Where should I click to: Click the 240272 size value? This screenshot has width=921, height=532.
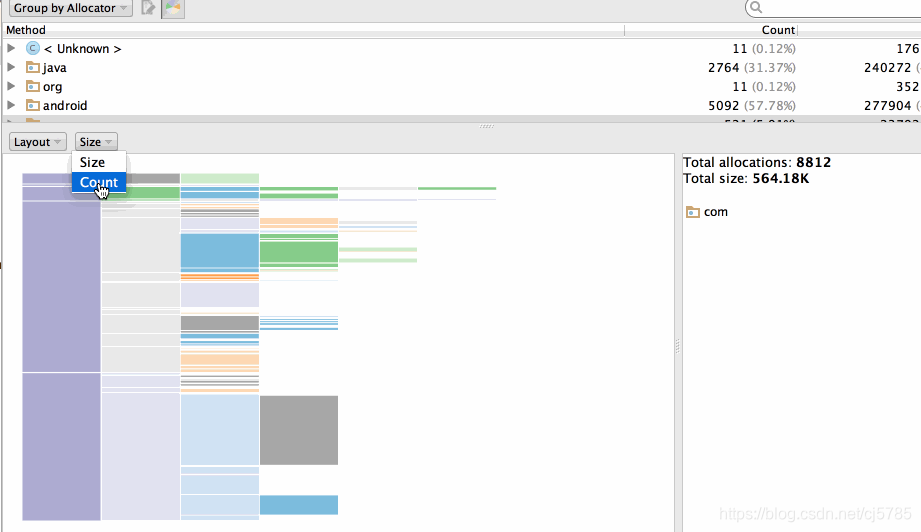pos(888,68)
